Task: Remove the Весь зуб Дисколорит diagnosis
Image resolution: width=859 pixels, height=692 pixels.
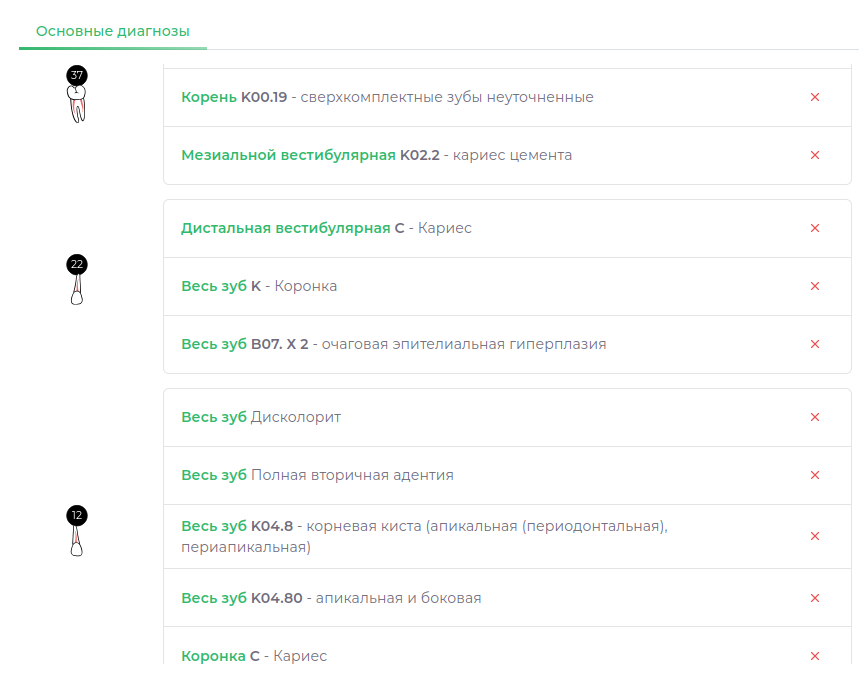Action: 816,417
